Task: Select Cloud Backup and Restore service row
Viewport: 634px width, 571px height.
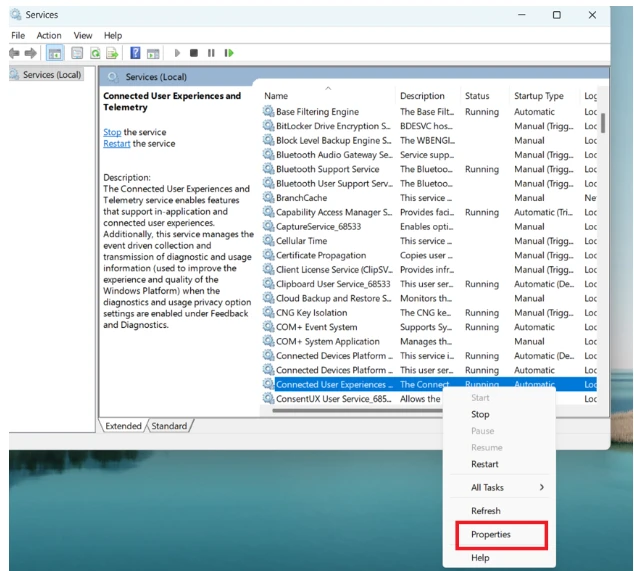Action: pyautogui.click(x=429, y=298)
